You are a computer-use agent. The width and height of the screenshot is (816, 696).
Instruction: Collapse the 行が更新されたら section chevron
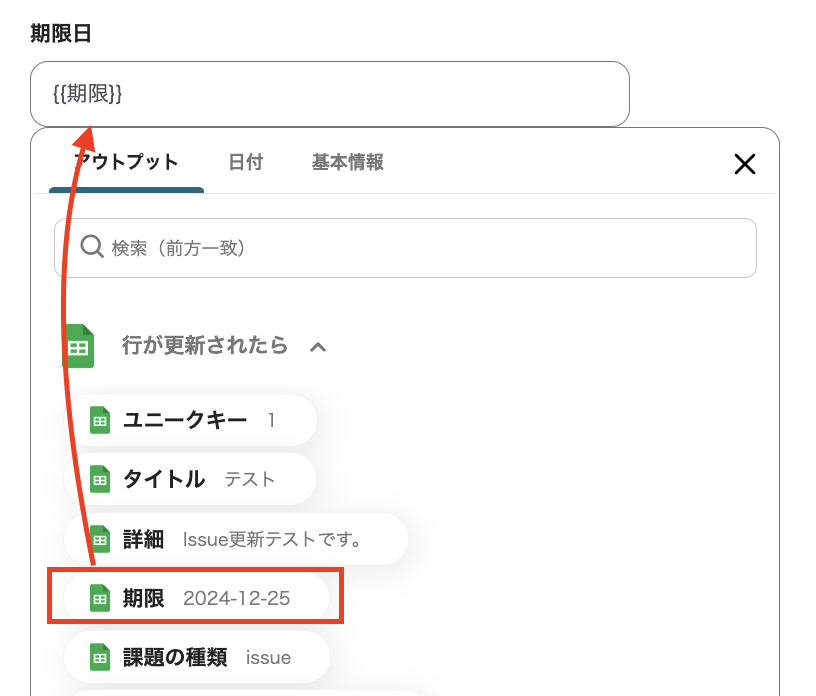pyautogui.click(x=320, y=347)
